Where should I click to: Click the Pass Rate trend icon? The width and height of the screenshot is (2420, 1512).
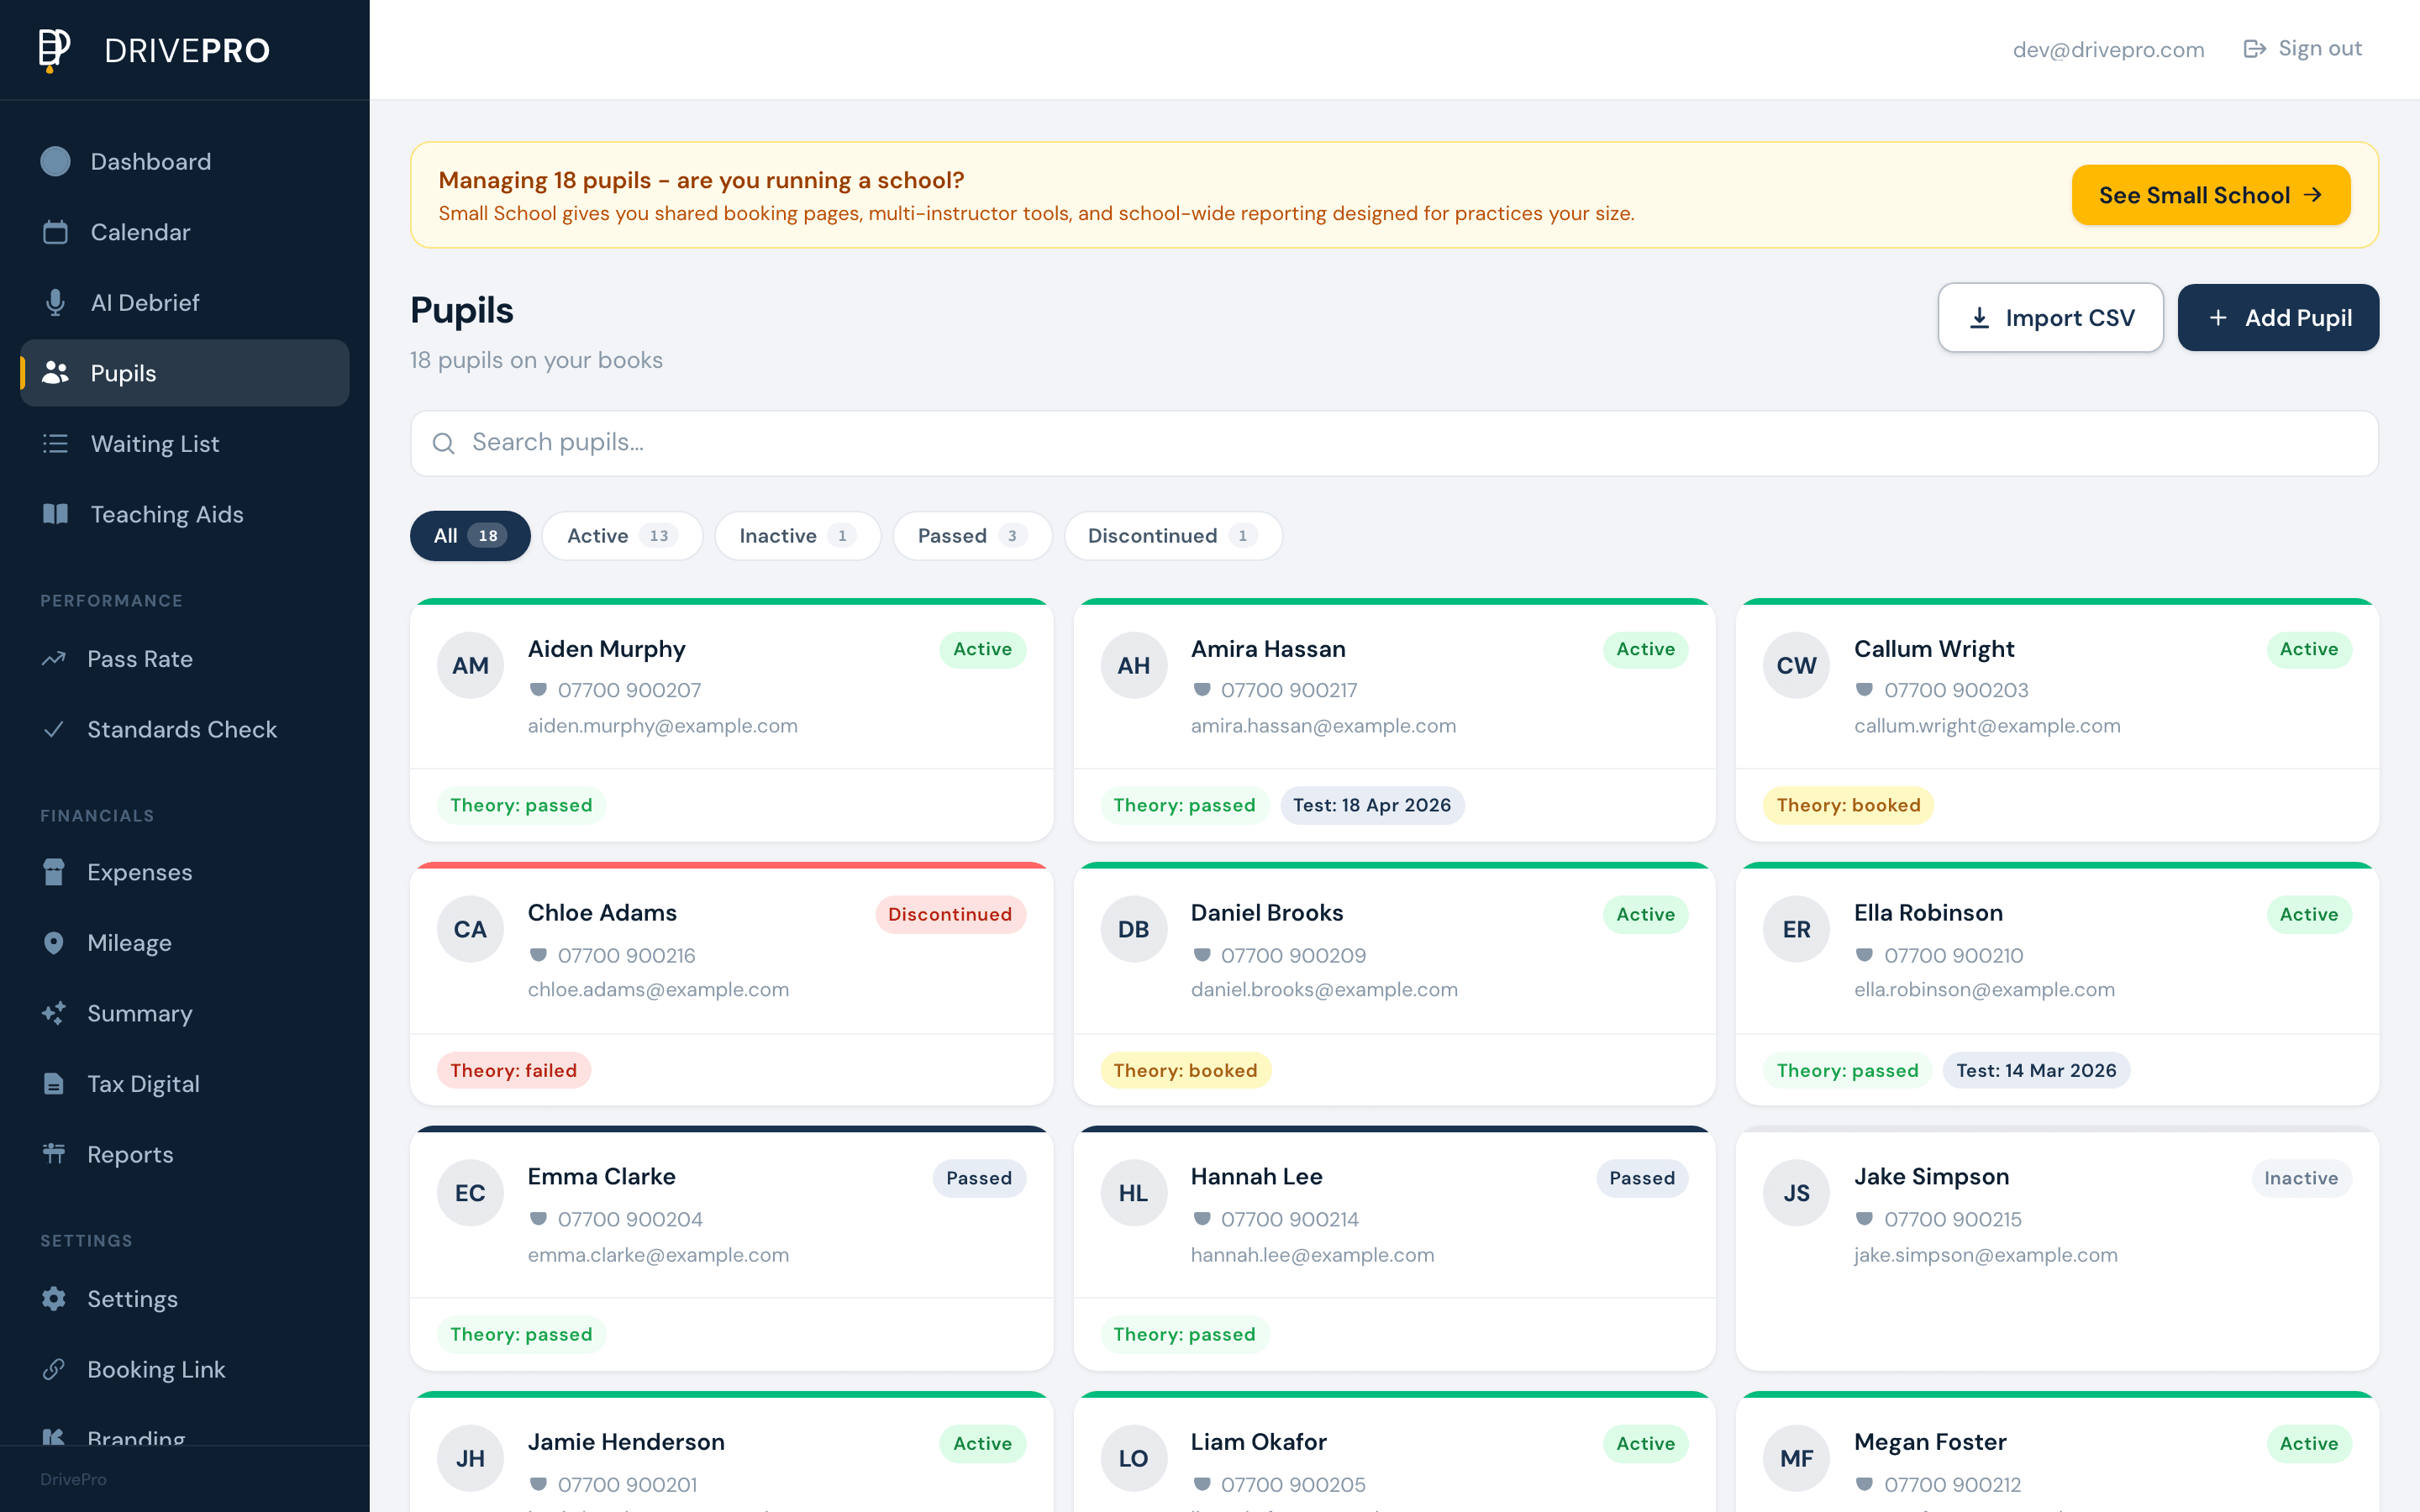[x=54, y=658]
